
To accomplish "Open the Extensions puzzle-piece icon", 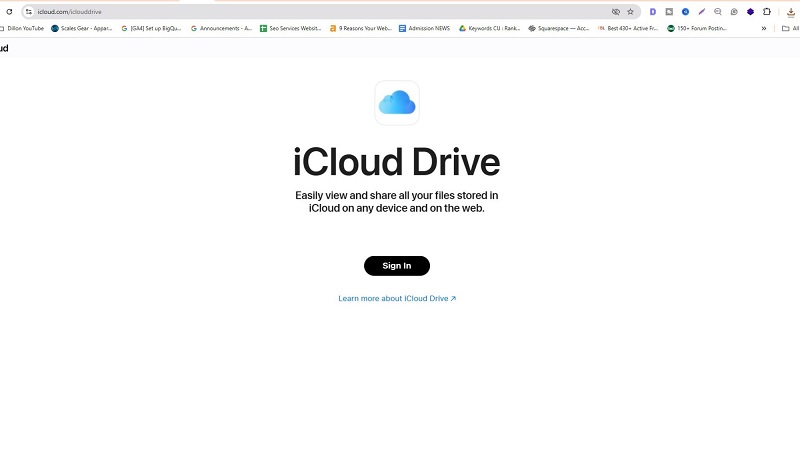I will tap(767, 12).
